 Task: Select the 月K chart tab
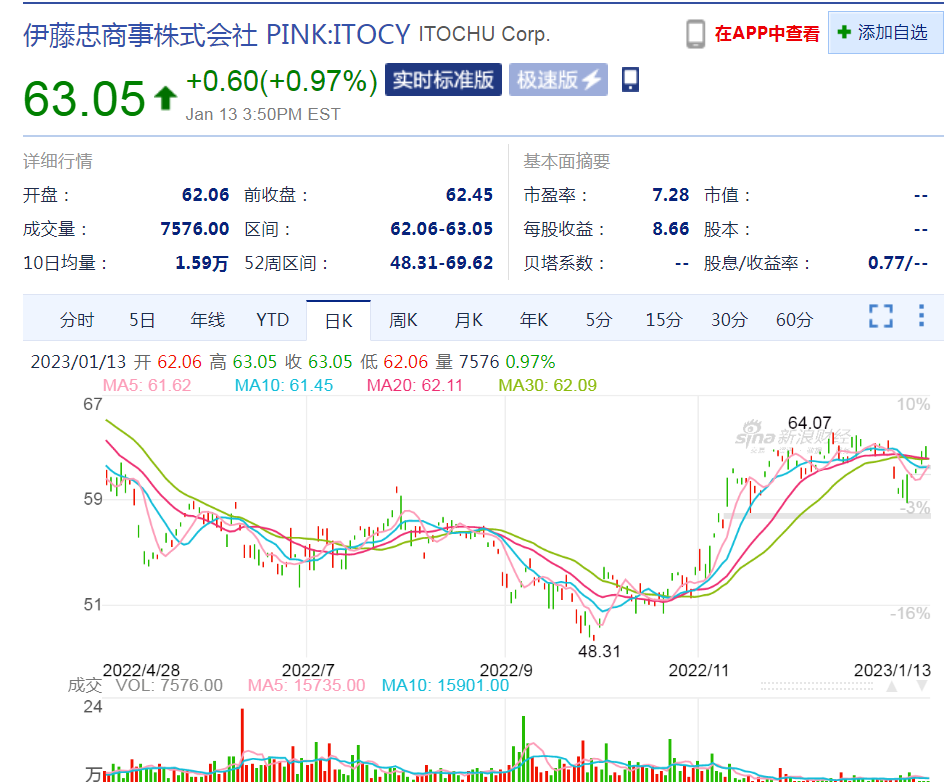[x=468, y=320]
